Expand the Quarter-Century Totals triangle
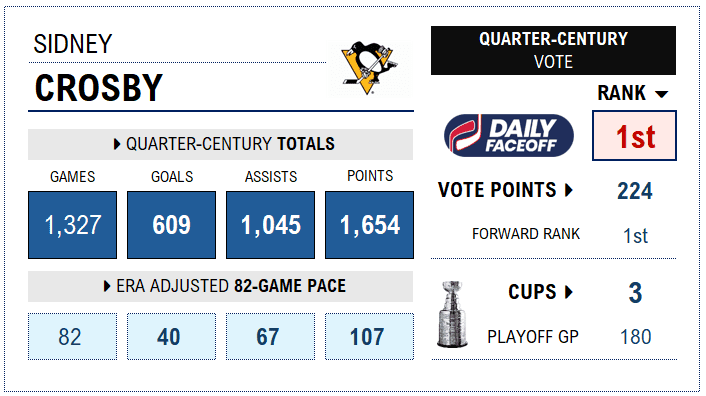The height and width of the screenshot is (396, 706). (x=117, y=144)
